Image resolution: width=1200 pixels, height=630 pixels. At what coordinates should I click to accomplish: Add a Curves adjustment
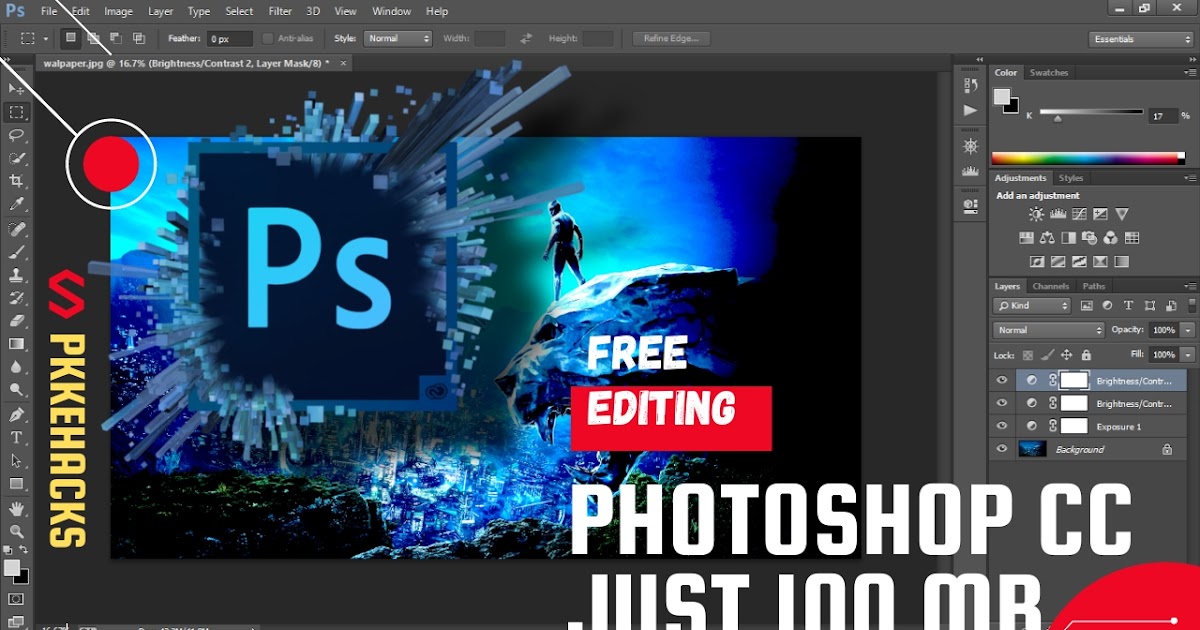point(1079,214)
